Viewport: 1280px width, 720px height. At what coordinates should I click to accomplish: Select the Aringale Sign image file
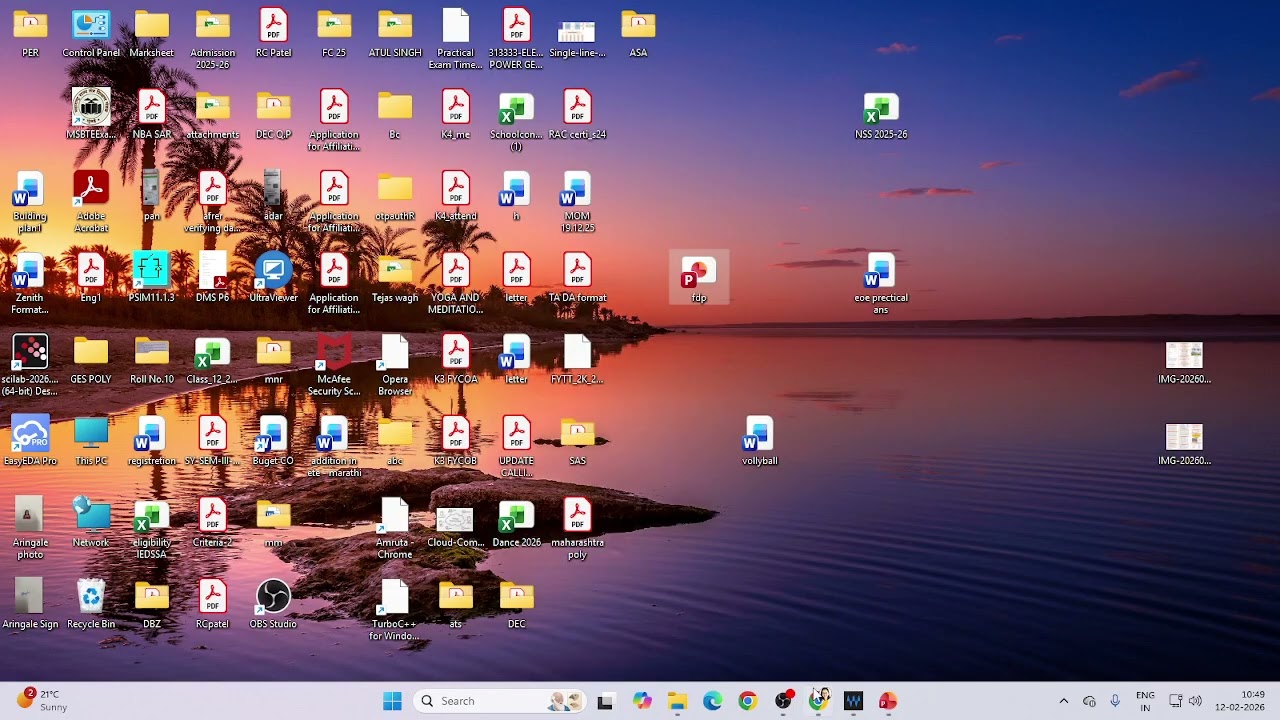pyautogui.click(x=30, y=604)
